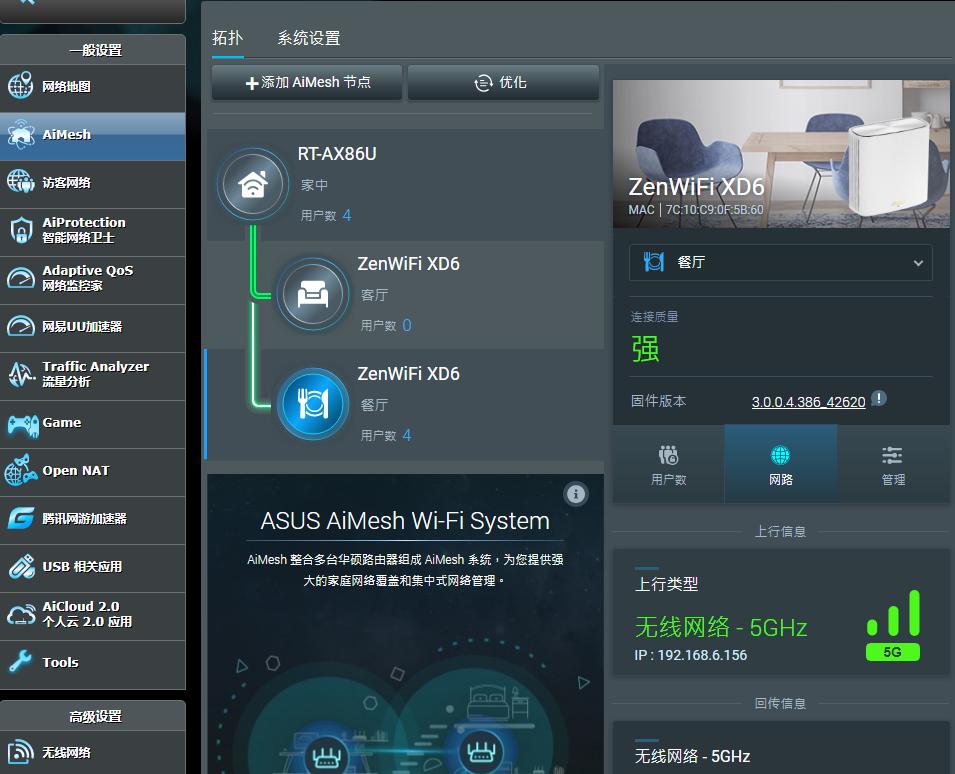Open 用户数 tab in node panel
This screenshot has width=955, height=774.
point(668,464)
